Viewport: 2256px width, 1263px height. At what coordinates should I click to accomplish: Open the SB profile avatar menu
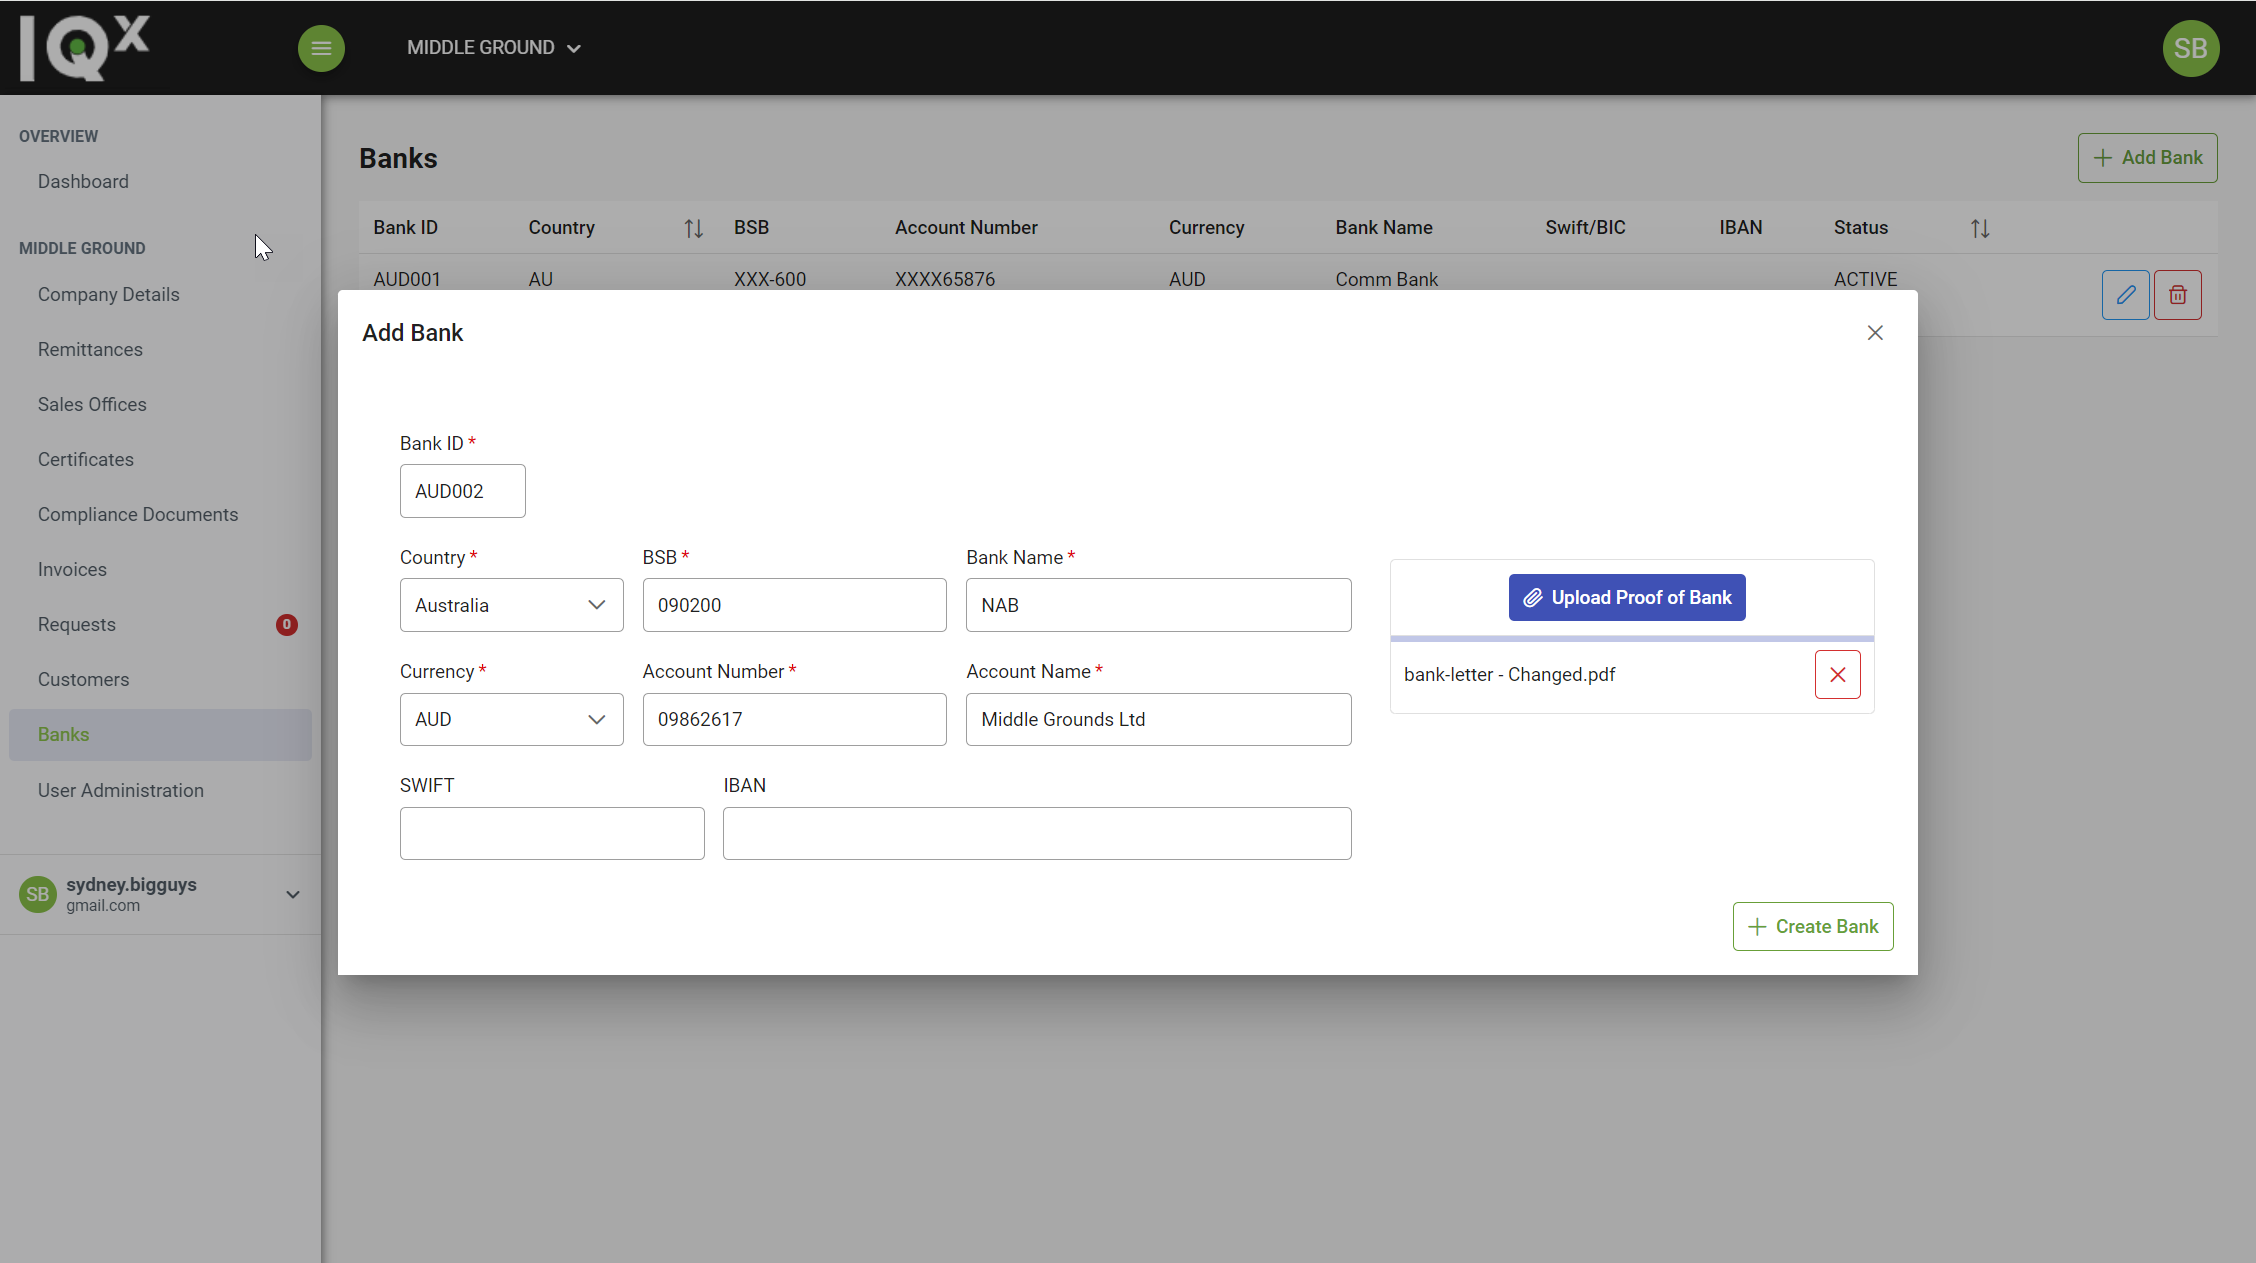(2190, 48)
